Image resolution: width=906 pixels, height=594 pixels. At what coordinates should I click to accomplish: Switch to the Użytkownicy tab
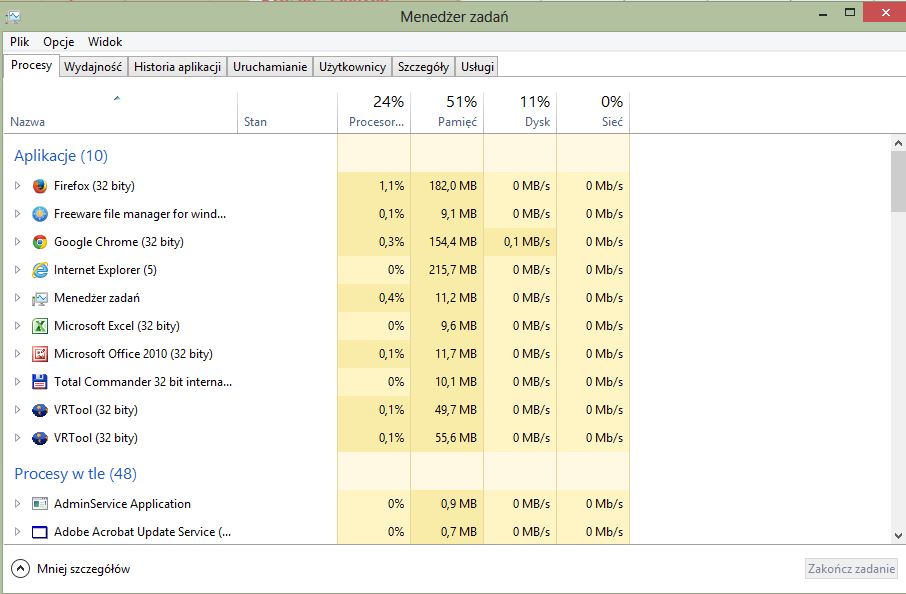click(x=352, y=67)
